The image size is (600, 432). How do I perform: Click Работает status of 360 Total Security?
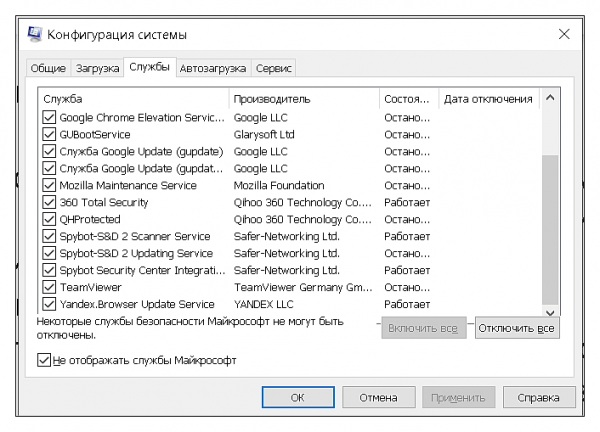pos(407,202)
